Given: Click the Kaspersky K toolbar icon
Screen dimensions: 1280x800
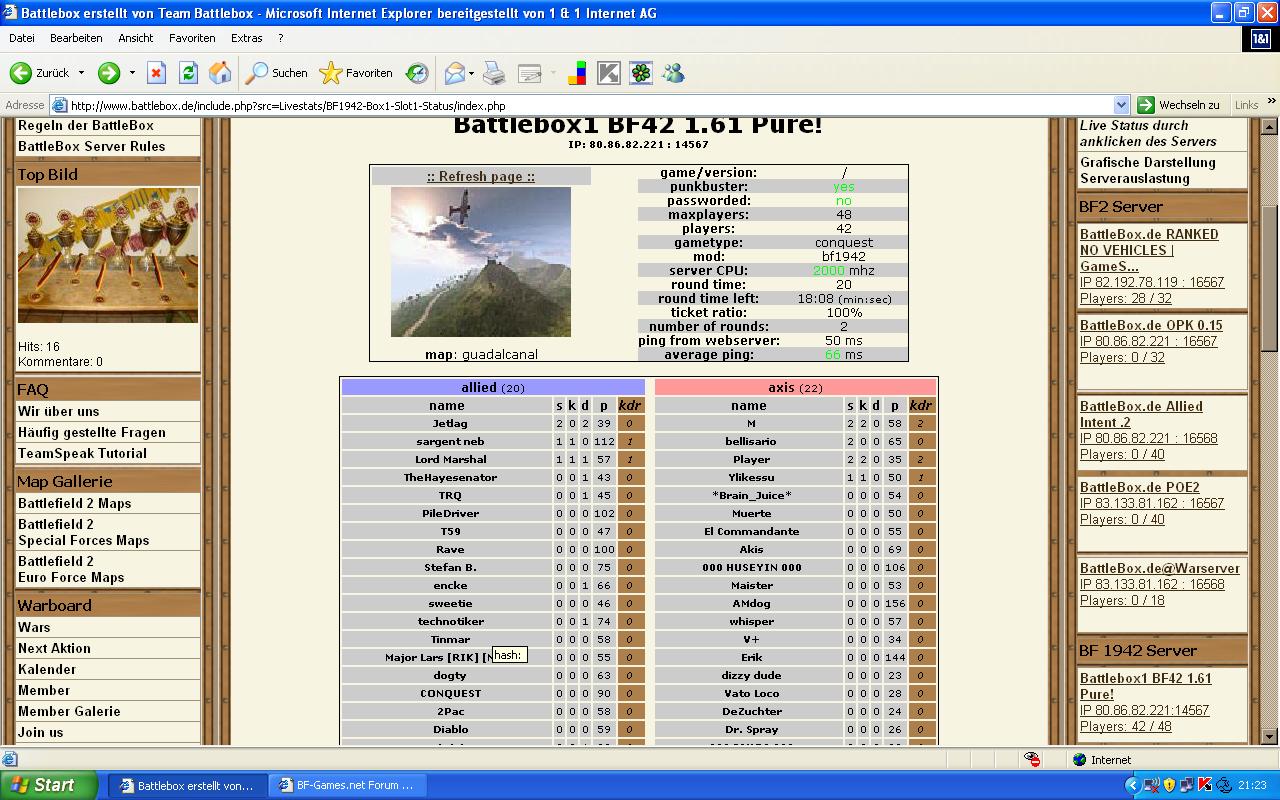Looking at the screenshot, I should coord(609,73).
